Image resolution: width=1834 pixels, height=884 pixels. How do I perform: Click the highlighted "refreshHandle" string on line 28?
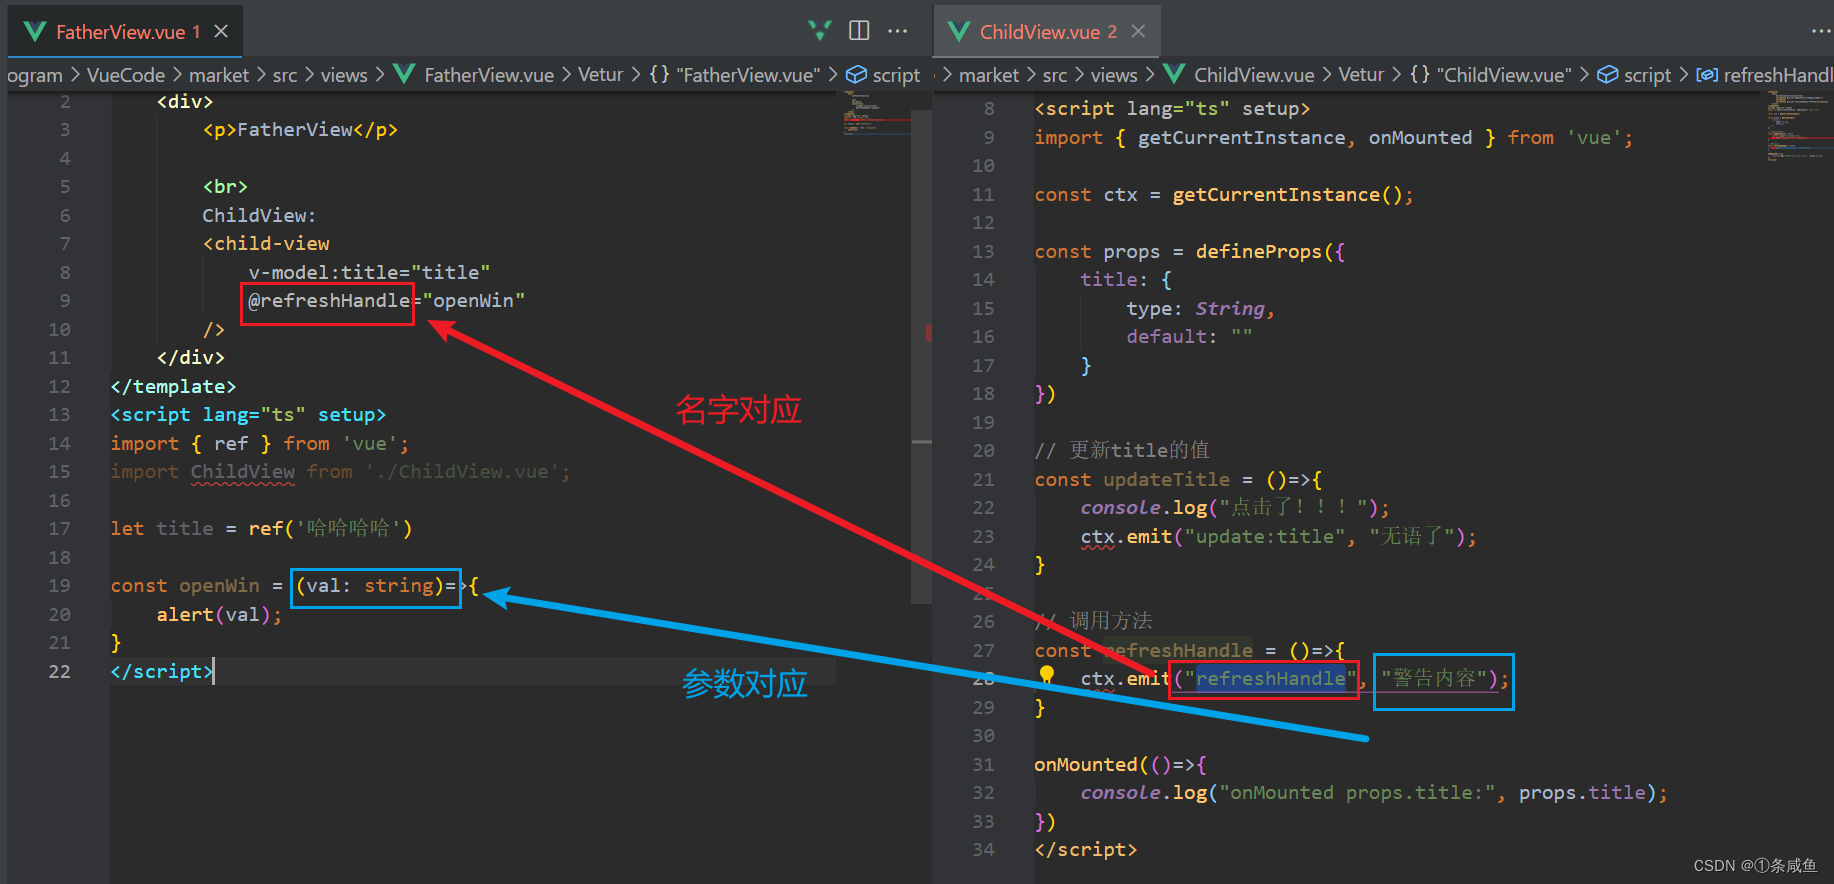(1271, 678)
